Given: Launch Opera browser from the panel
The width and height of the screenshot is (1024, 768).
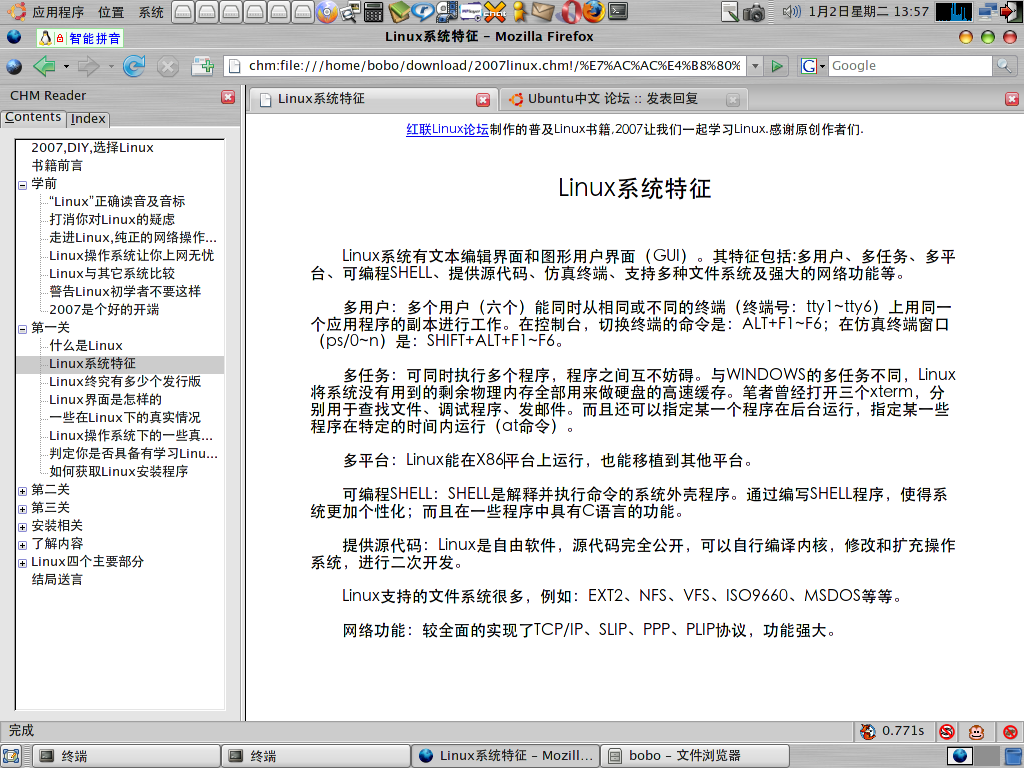Looking at the screenshot, I should pos(570,11).
